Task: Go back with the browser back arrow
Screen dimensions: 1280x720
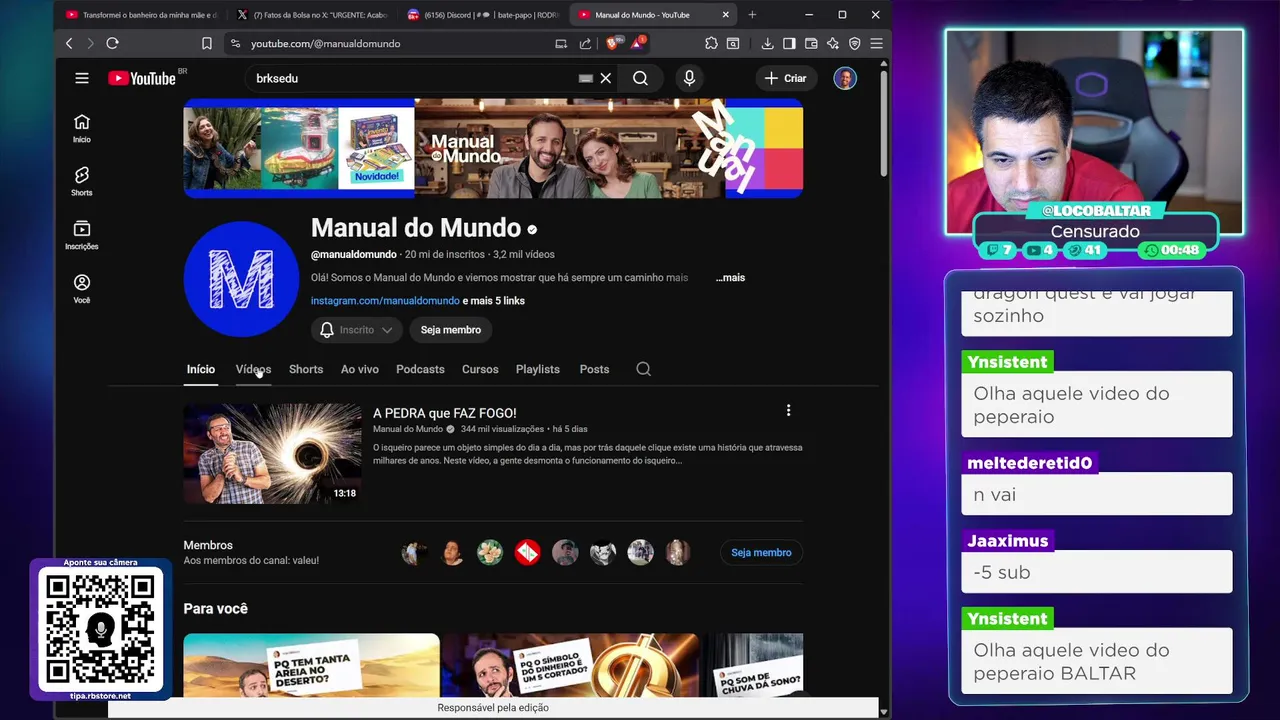Action: [69, 43]
